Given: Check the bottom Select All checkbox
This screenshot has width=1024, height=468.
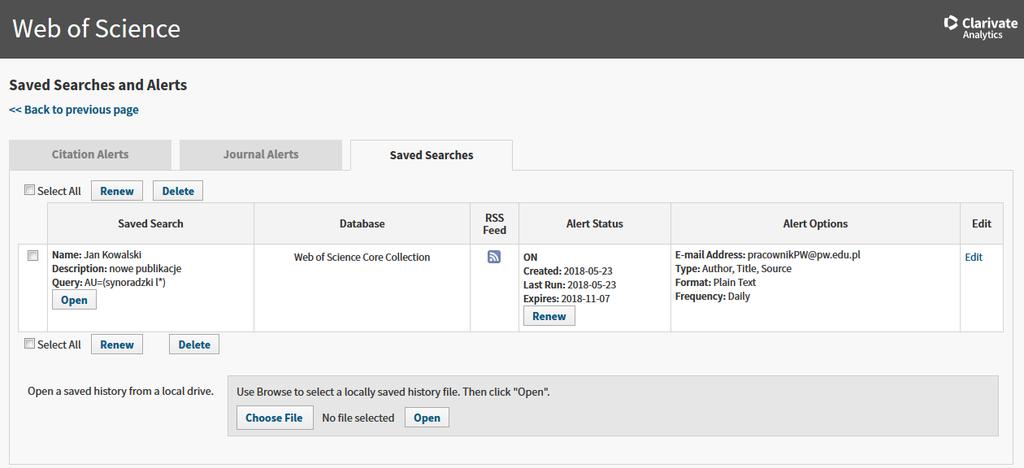Looking at the screenshot, I should point(29,343).
